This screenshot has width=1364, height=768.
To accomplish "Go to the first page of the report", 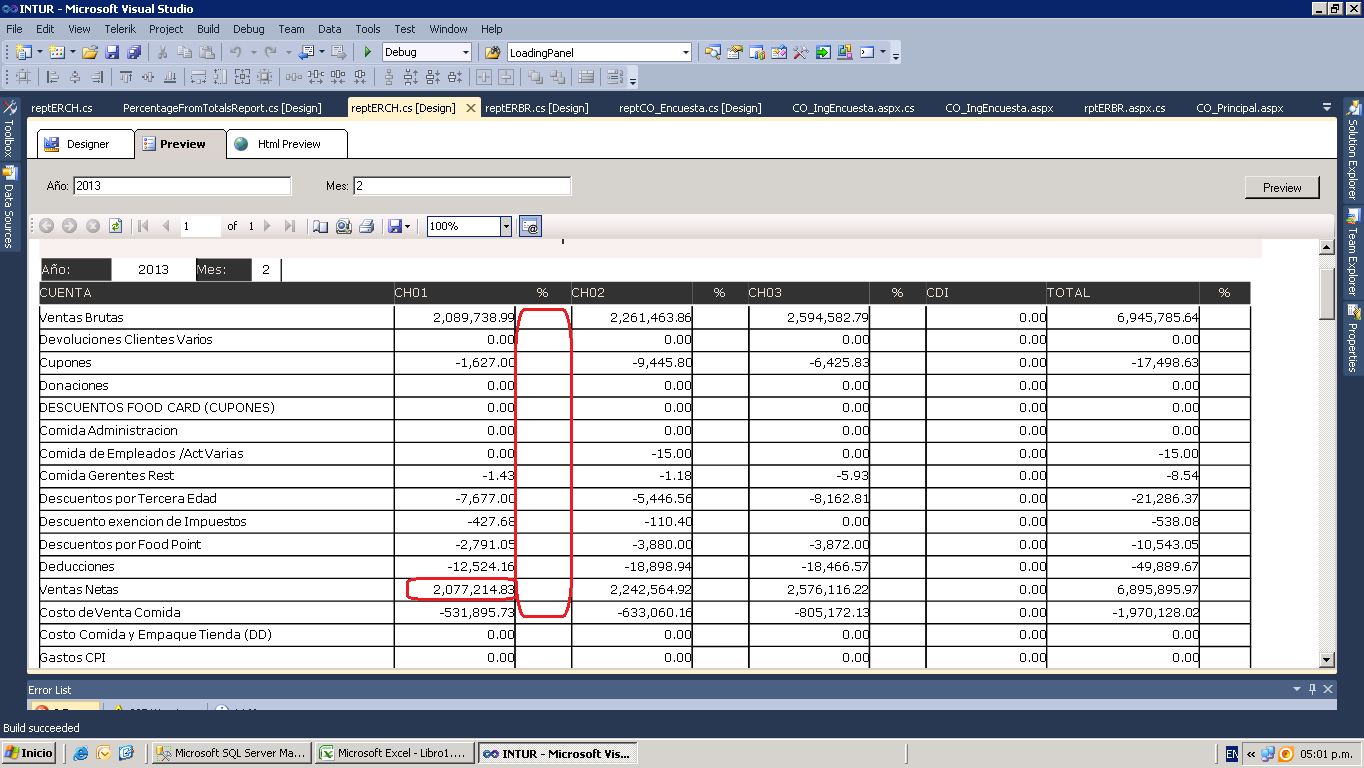I will [x=143, y=227].
